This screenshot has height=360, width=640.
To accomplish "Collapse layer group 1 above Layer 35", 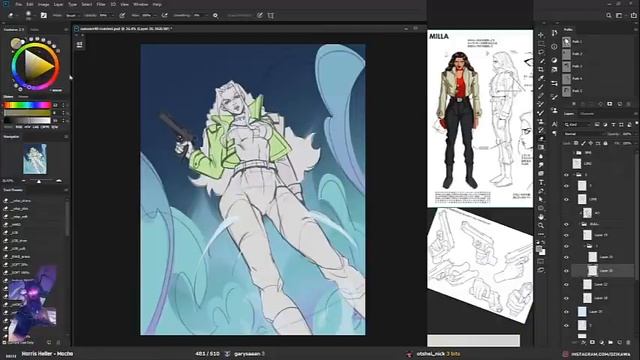I will pyautogui.click(x=584, y=246).
